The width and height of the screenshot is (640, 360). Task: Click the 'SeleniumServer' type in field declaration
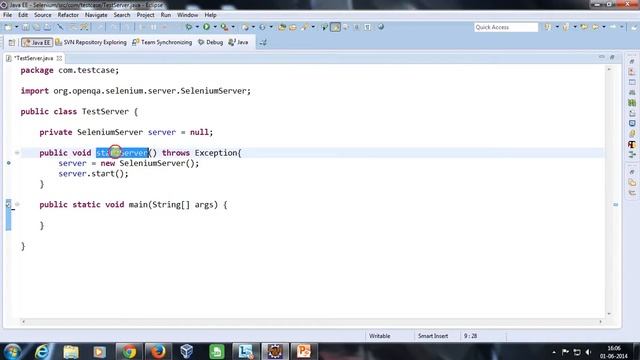[x=110, y=132]
